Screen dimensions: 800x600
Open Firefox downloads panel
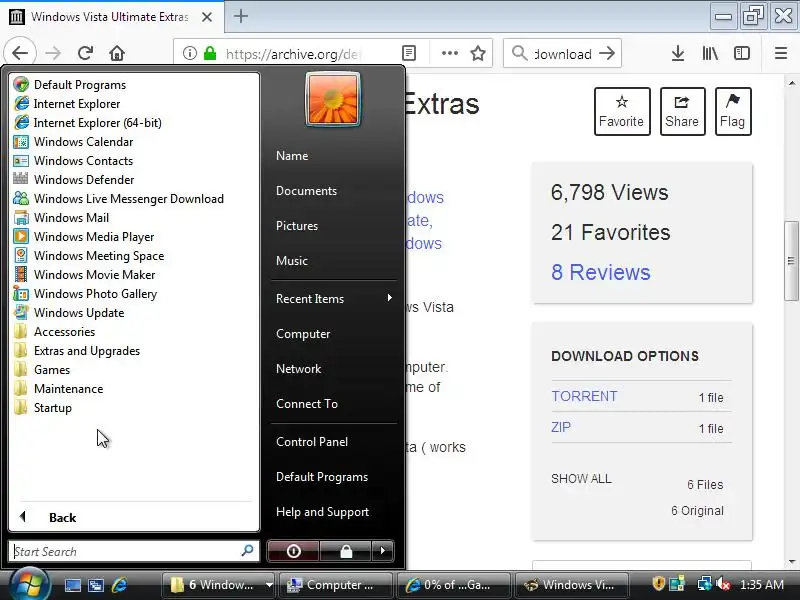(x=678, y=53)
